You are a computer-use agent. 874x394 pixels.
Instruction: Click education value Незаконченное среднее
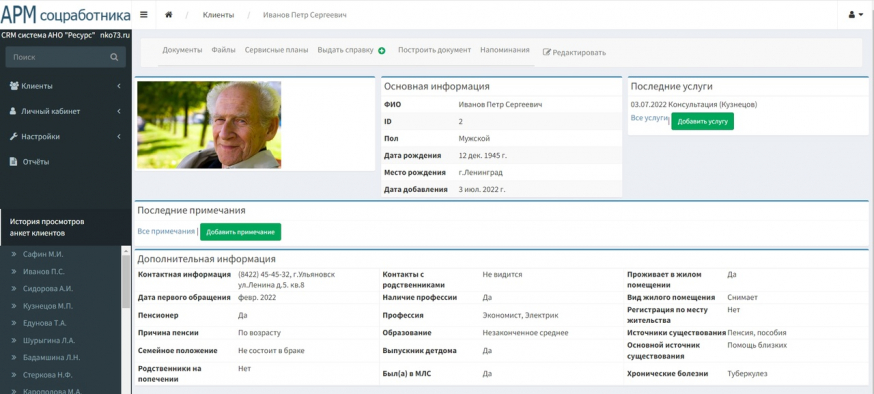(525, 333)
